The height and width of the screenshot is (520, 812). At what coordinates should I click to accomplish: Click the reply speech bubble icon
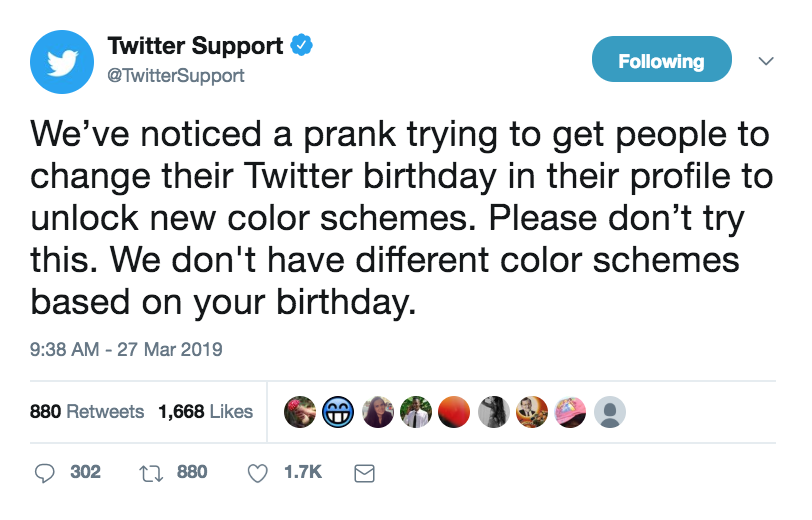pyautogui.click(x=45, y=472)
